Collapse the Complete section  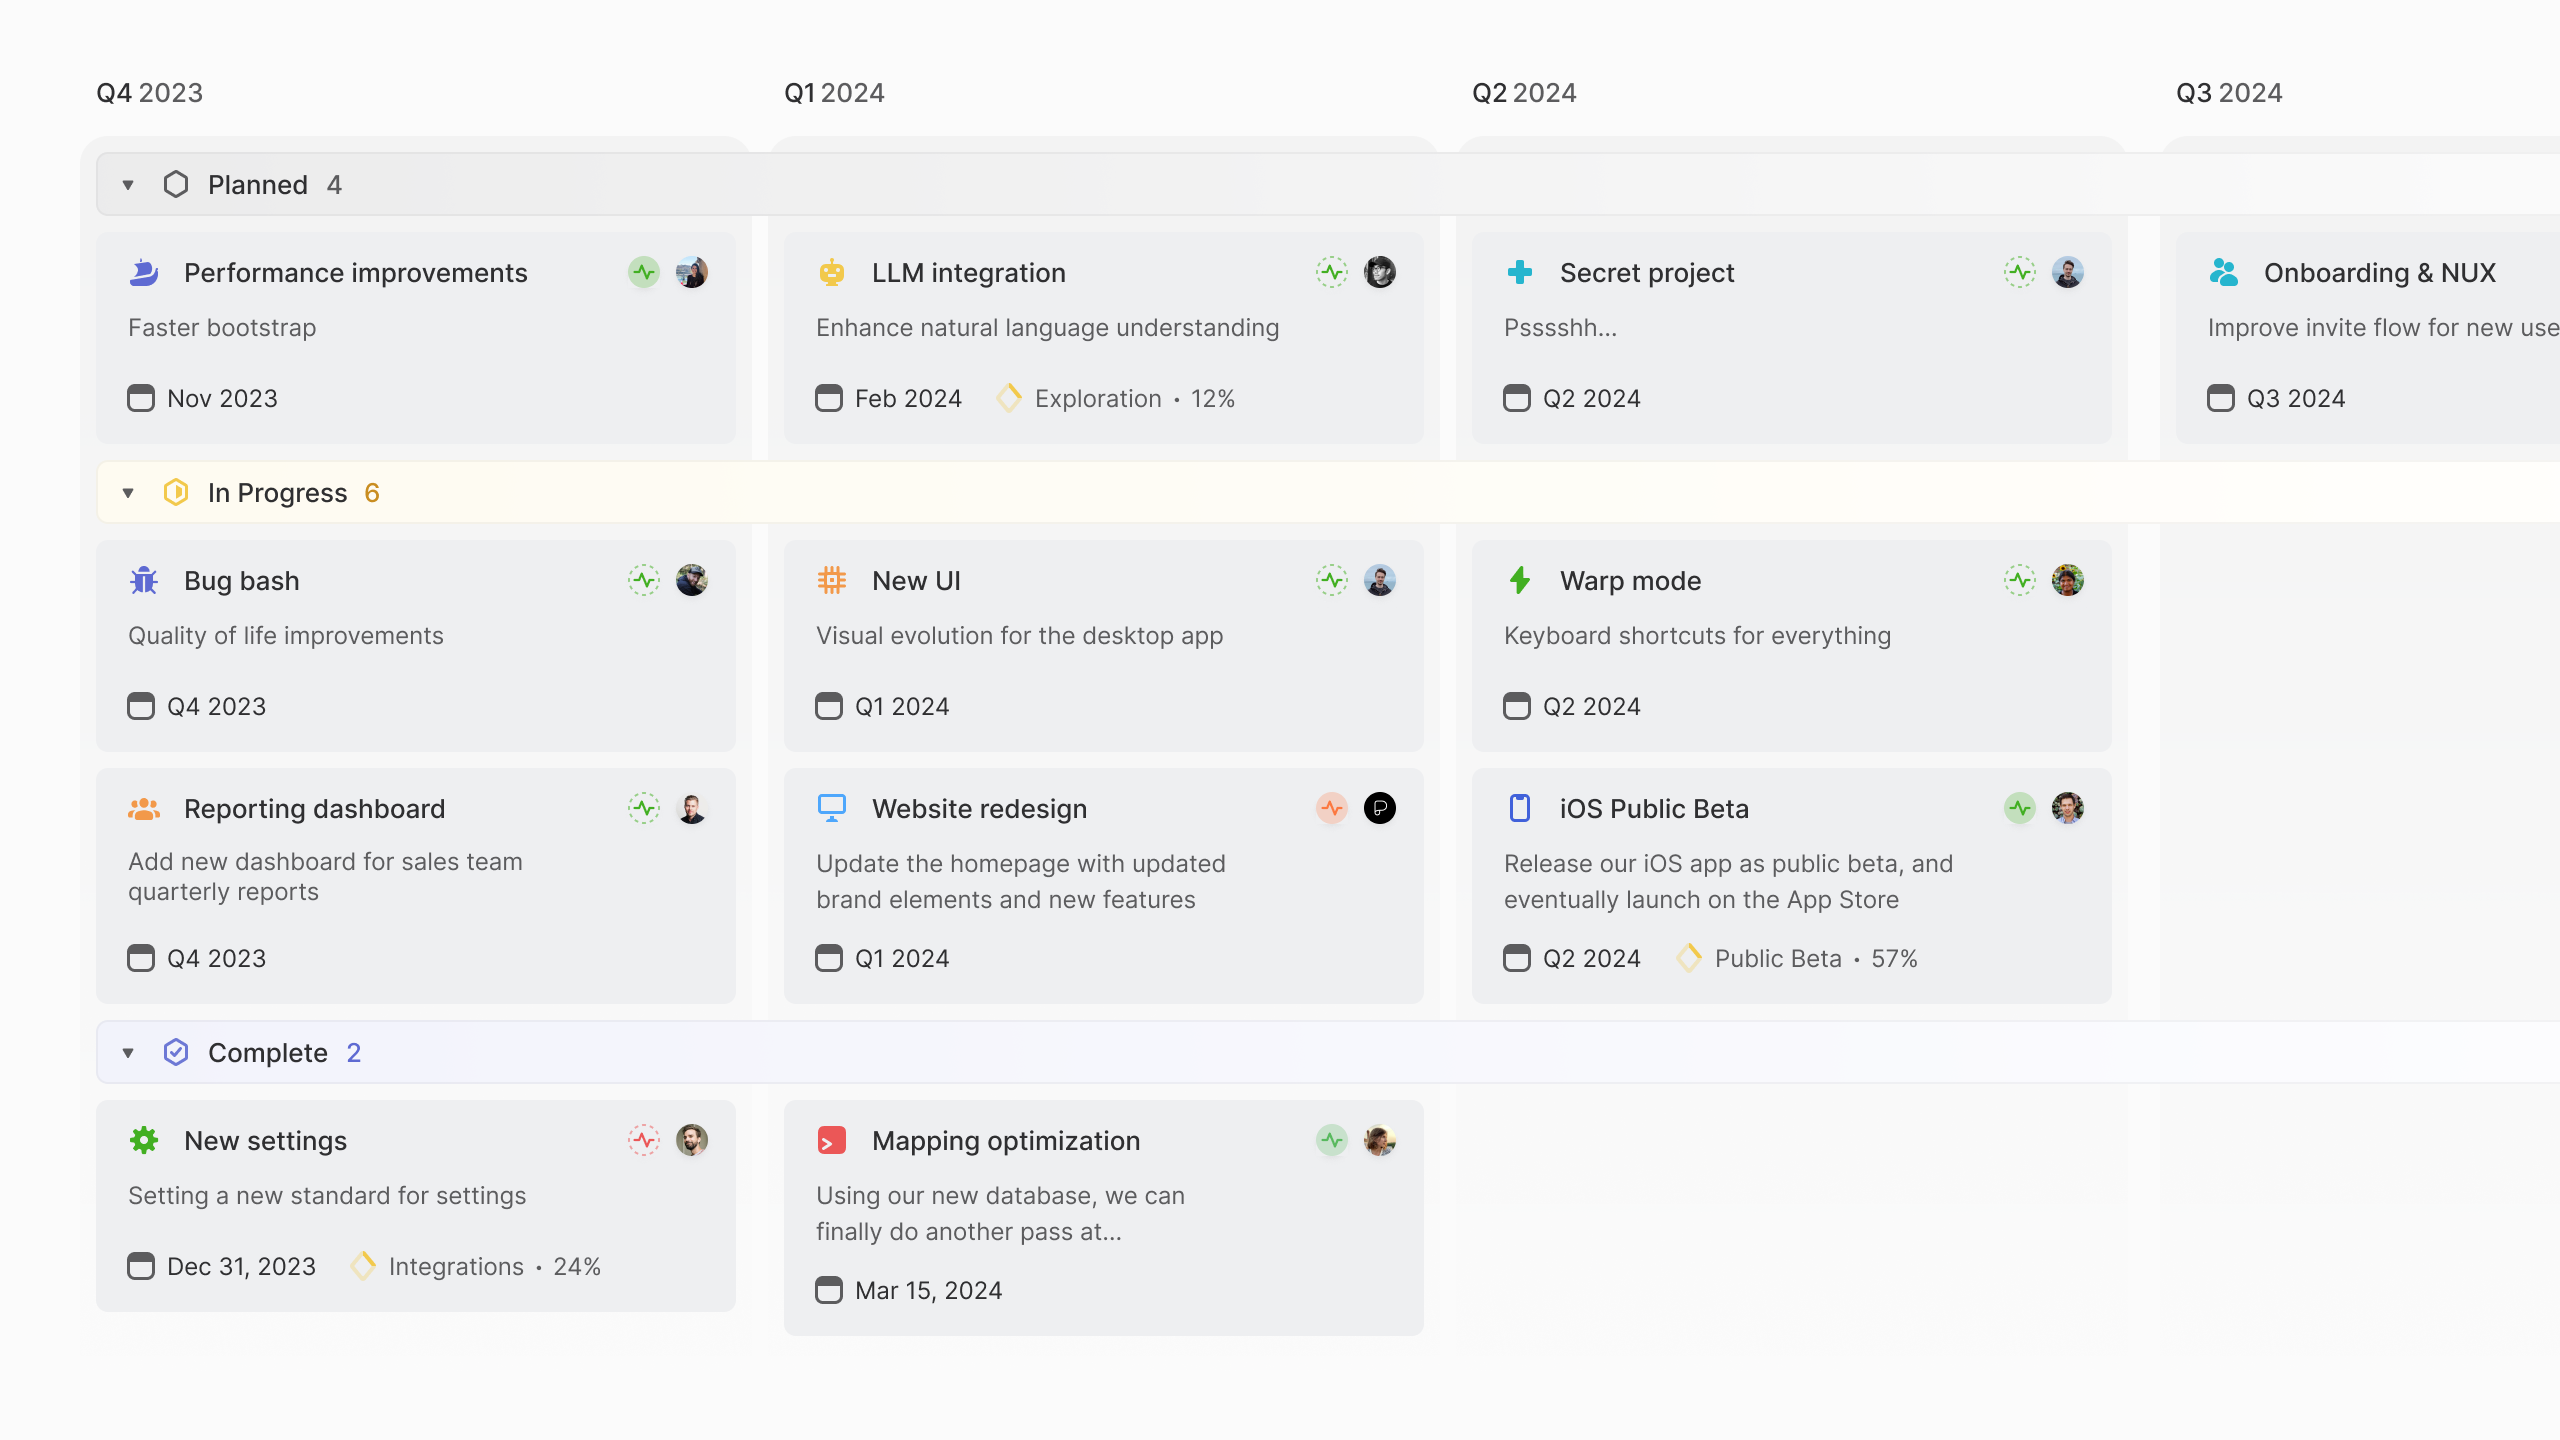(x=127, y=1052)
